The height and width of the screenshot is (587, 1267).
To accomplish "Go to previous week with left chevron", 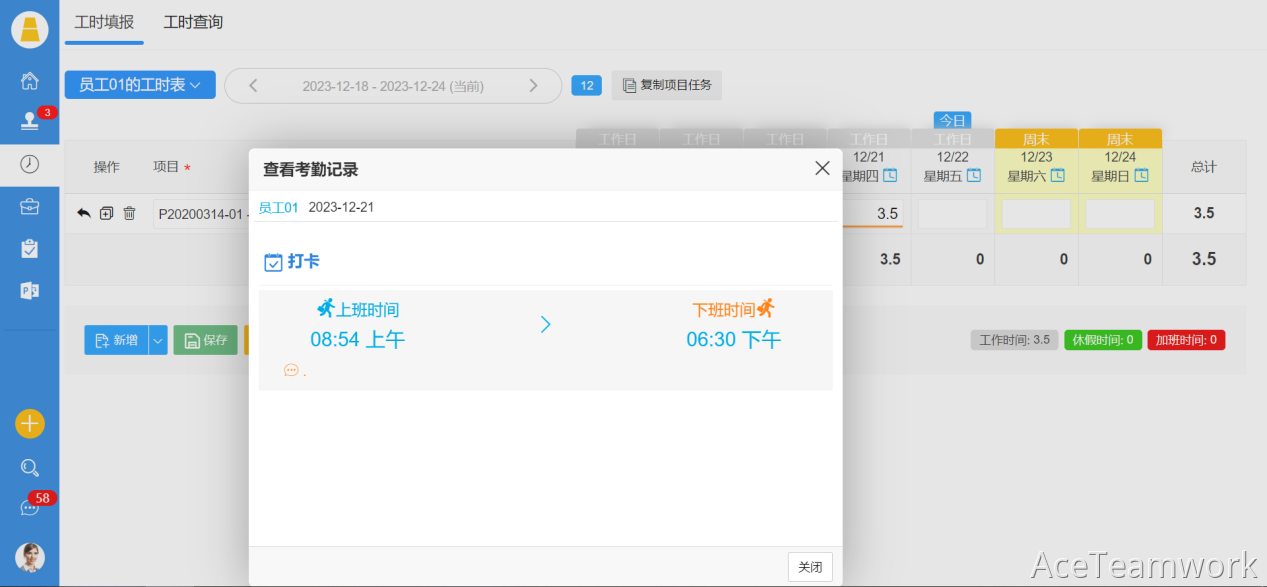I will click(x=253, y=86).
